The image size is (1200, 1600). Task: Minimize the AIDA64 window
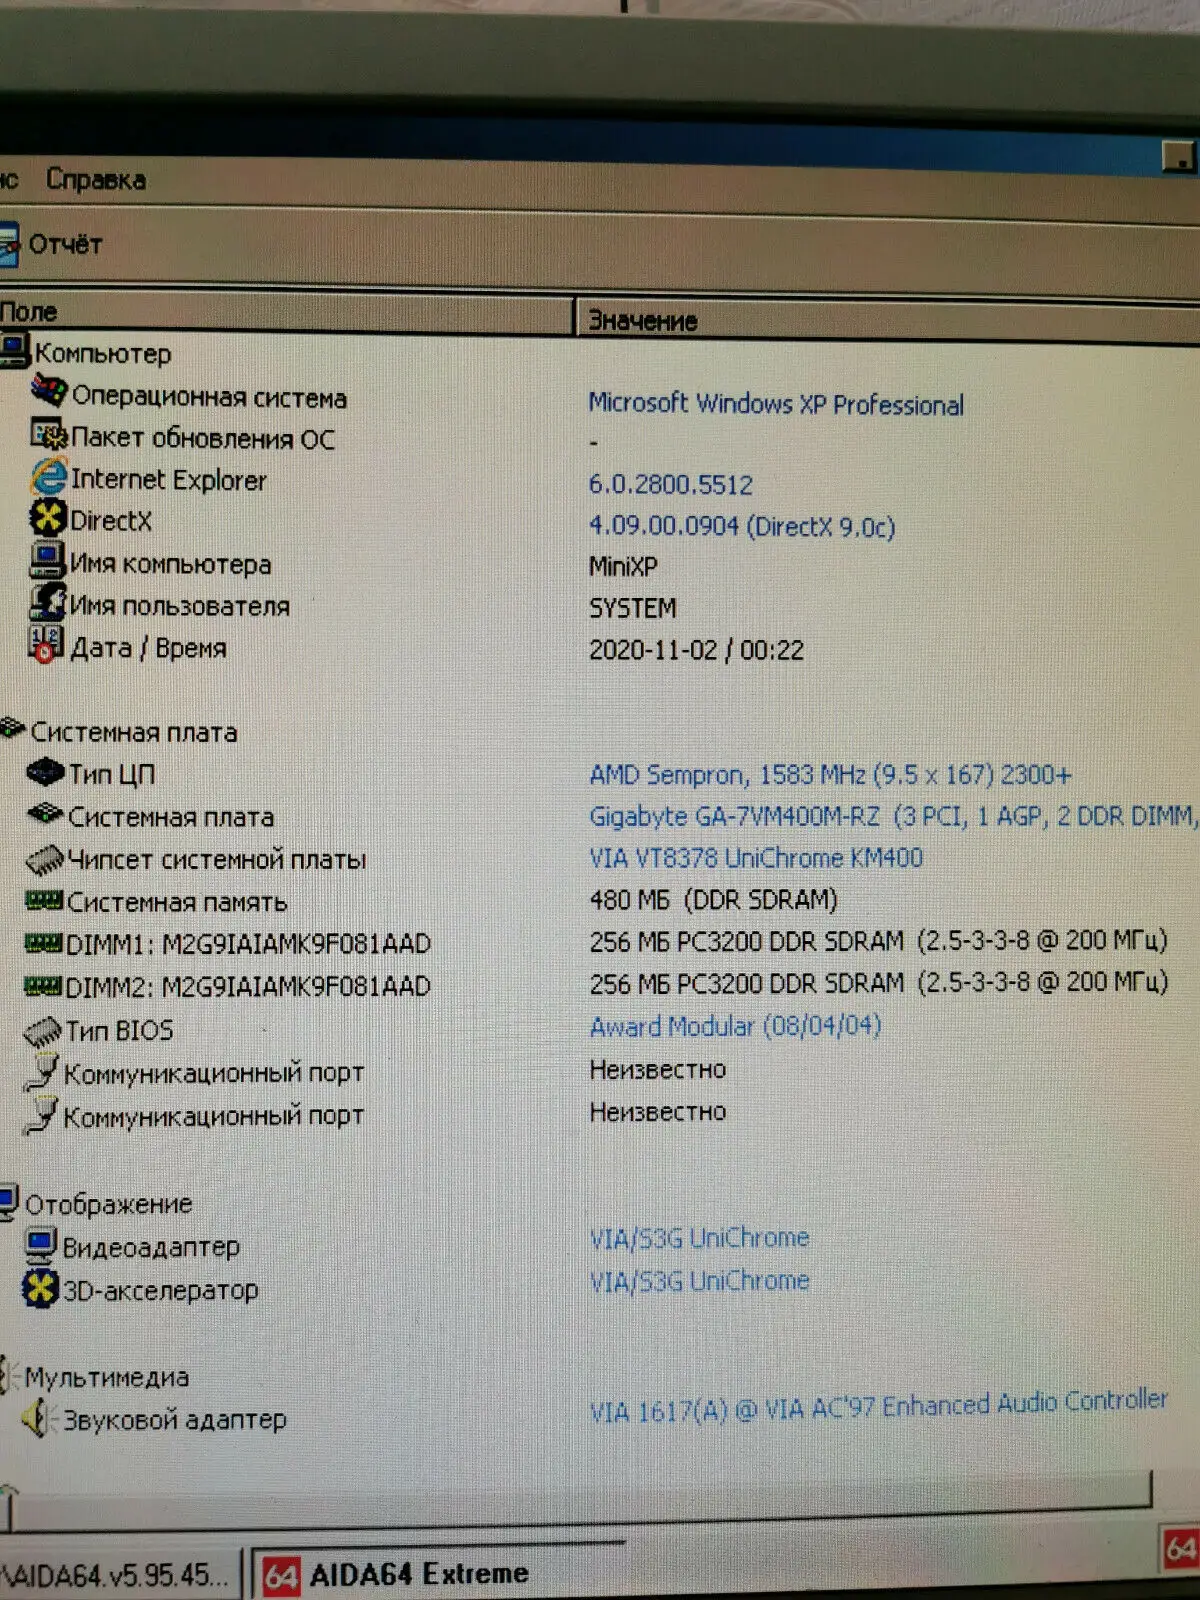click(x=1179, y=157)
